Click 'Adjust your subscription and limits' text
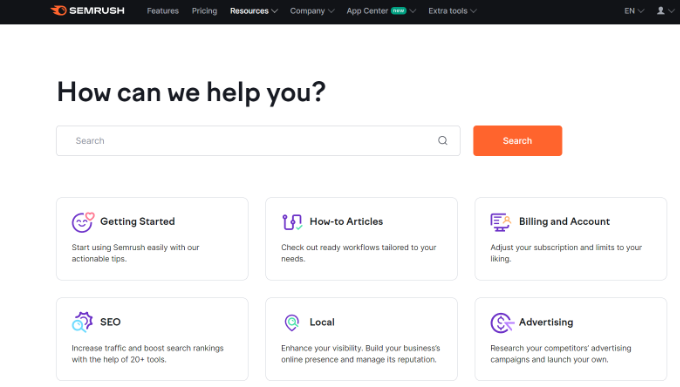Viewport: 680px width, 387px height. 566,253
